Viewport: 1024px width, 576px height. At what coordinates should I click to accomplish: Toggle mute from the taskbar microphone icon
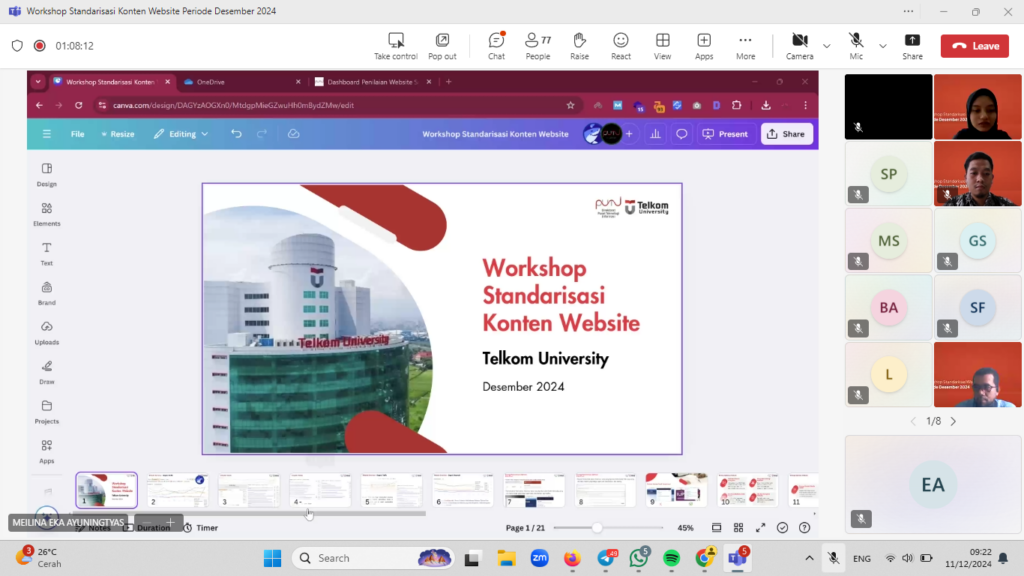833,558
